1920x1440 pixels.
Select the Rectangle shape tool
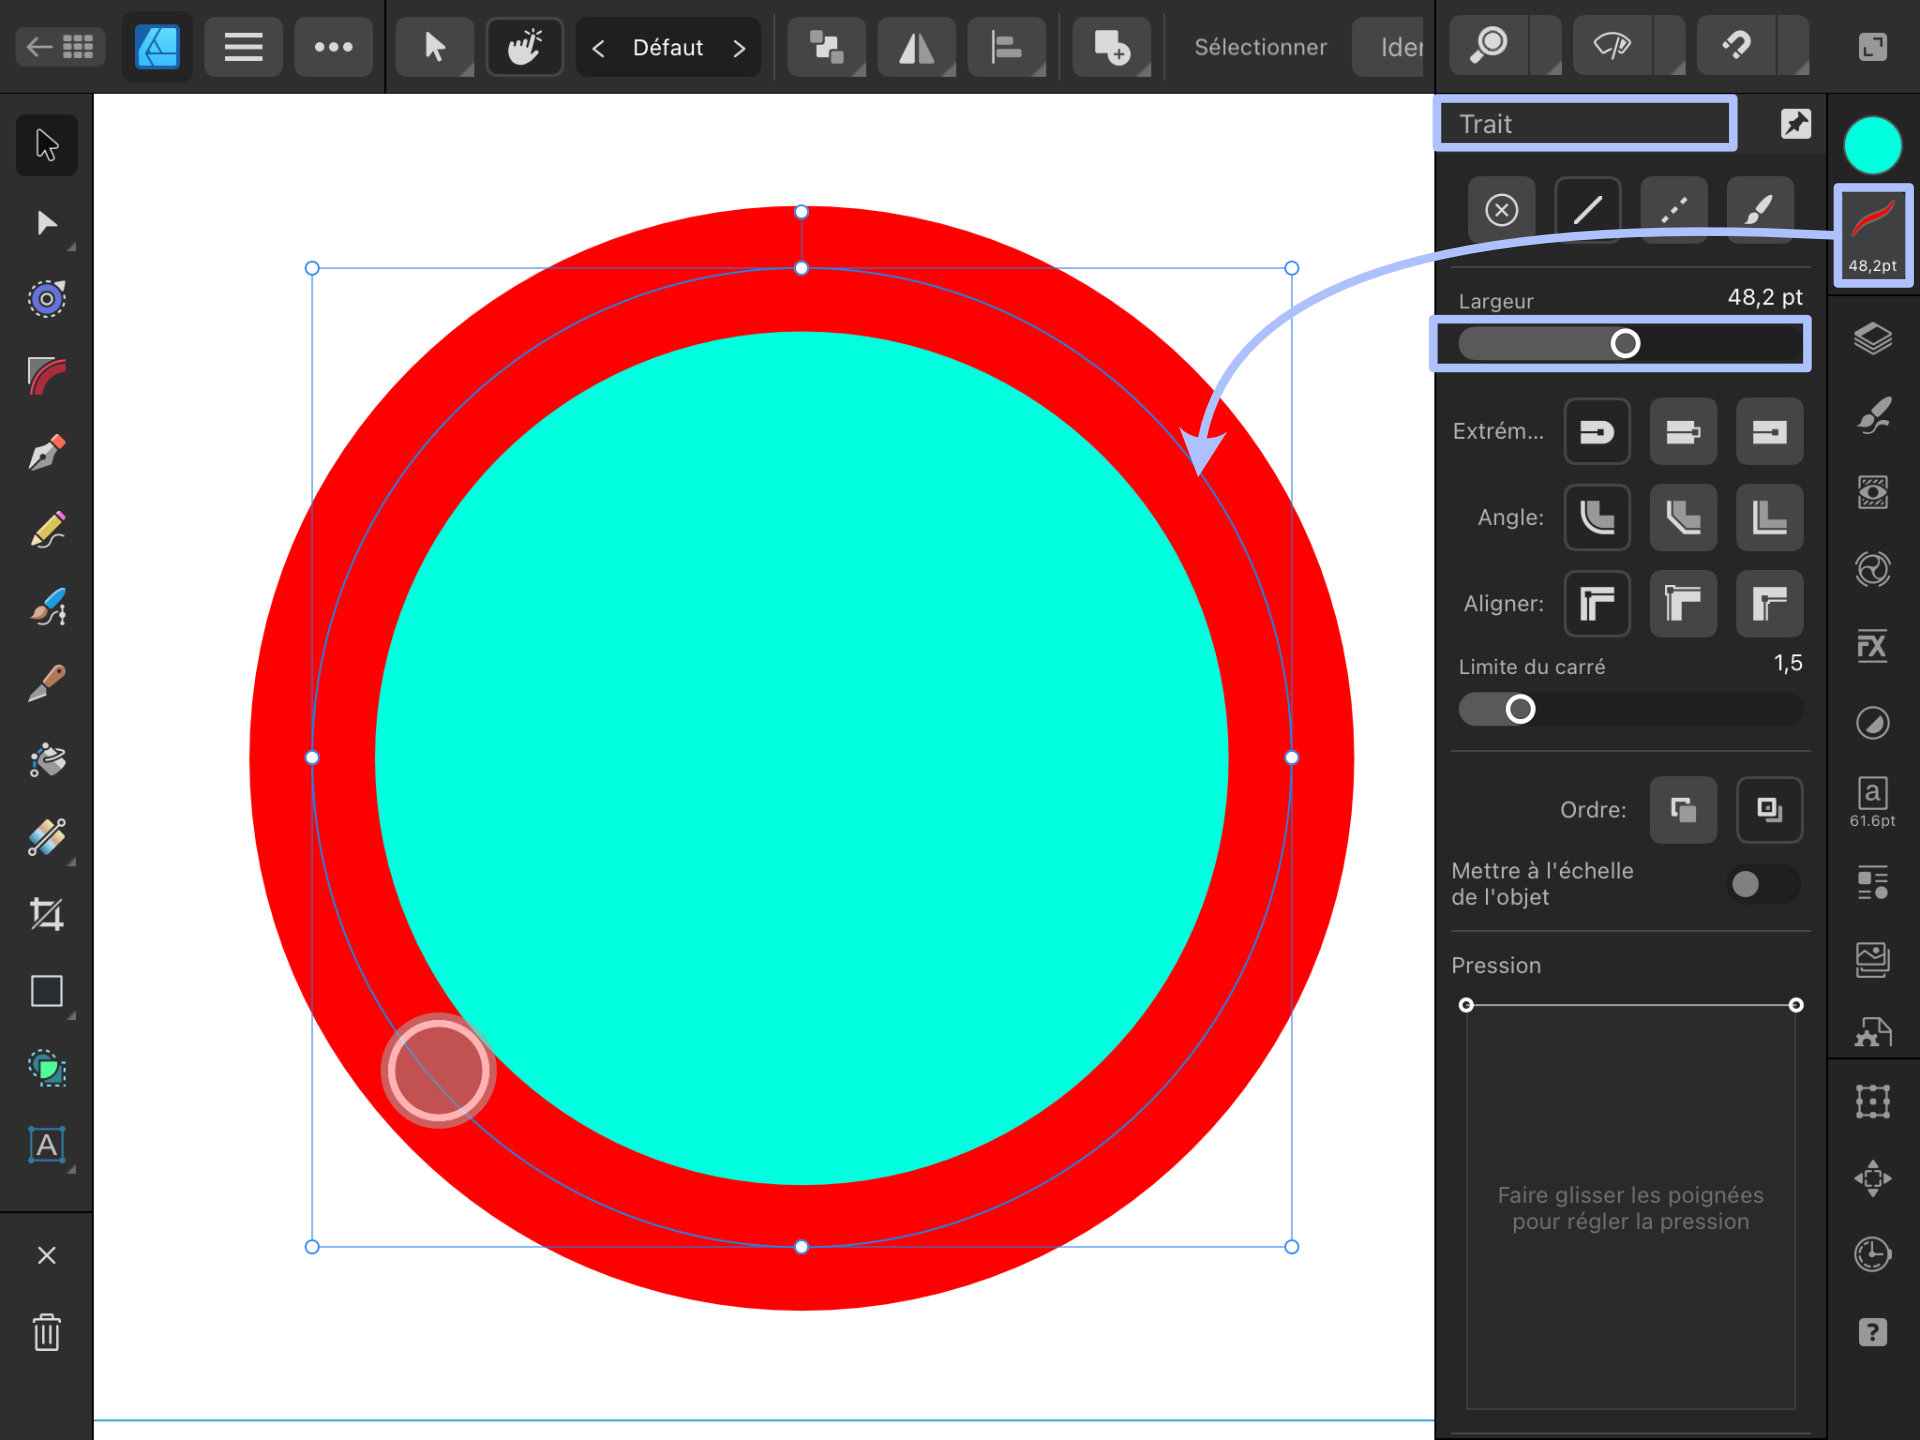(47, 991)
